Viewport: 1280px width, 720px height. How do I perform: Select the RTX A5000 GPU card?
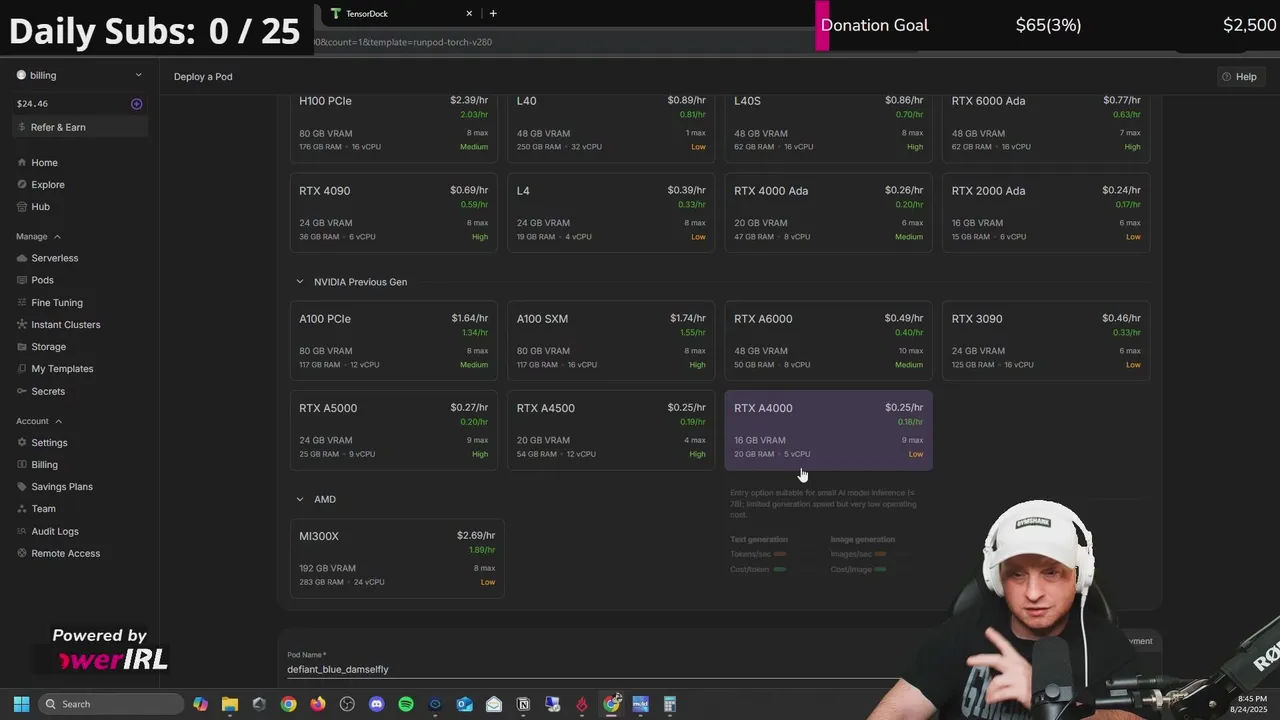click(394, 430)
